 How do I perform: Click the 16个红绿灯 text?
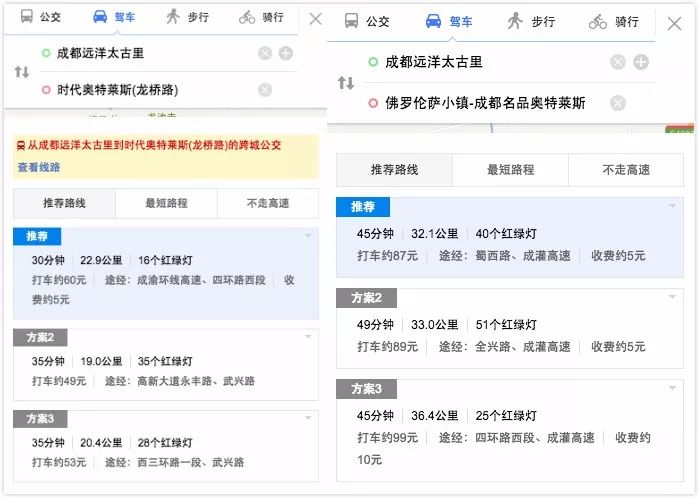(165, 260)
